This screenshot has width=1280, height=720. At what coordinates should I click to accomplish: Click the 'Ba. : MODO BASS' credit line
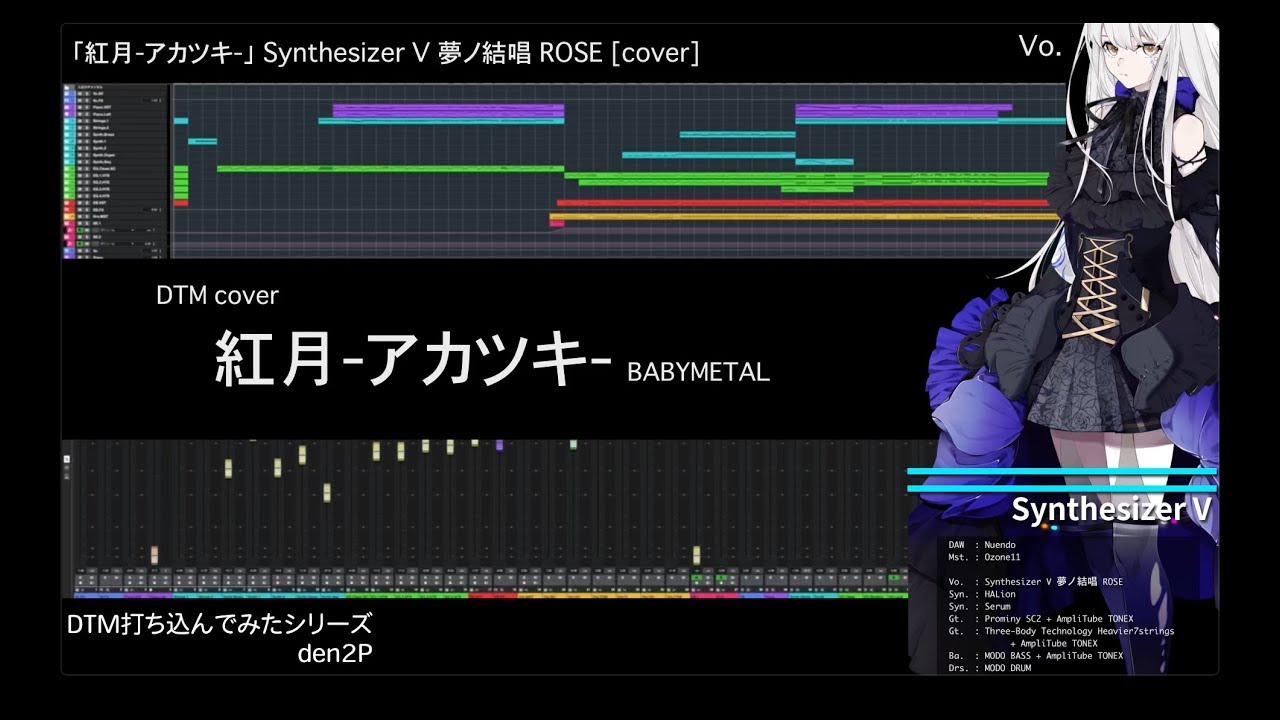coord(1035,656)
